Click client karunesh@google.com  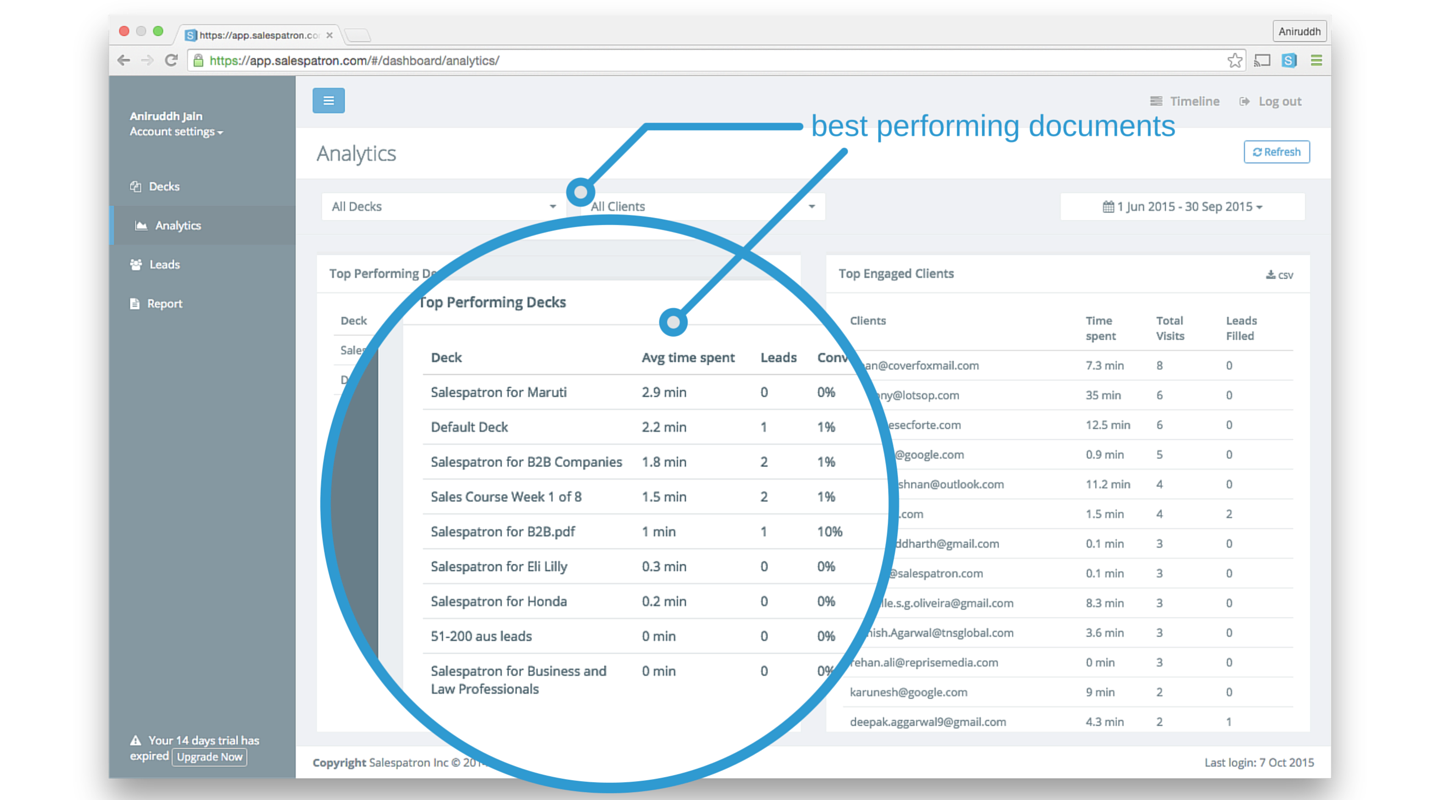pyautogui.click(x=908, y=692)
